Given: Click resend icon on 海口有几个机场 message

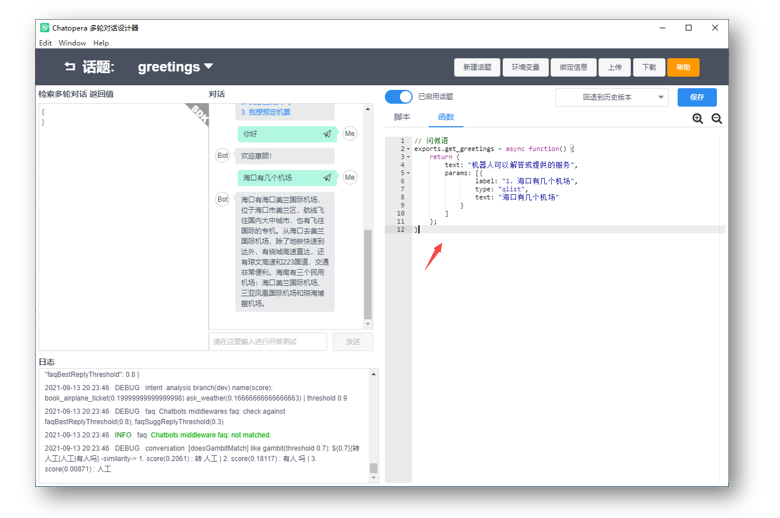Looking at the screenshot, I should (327, 177).
